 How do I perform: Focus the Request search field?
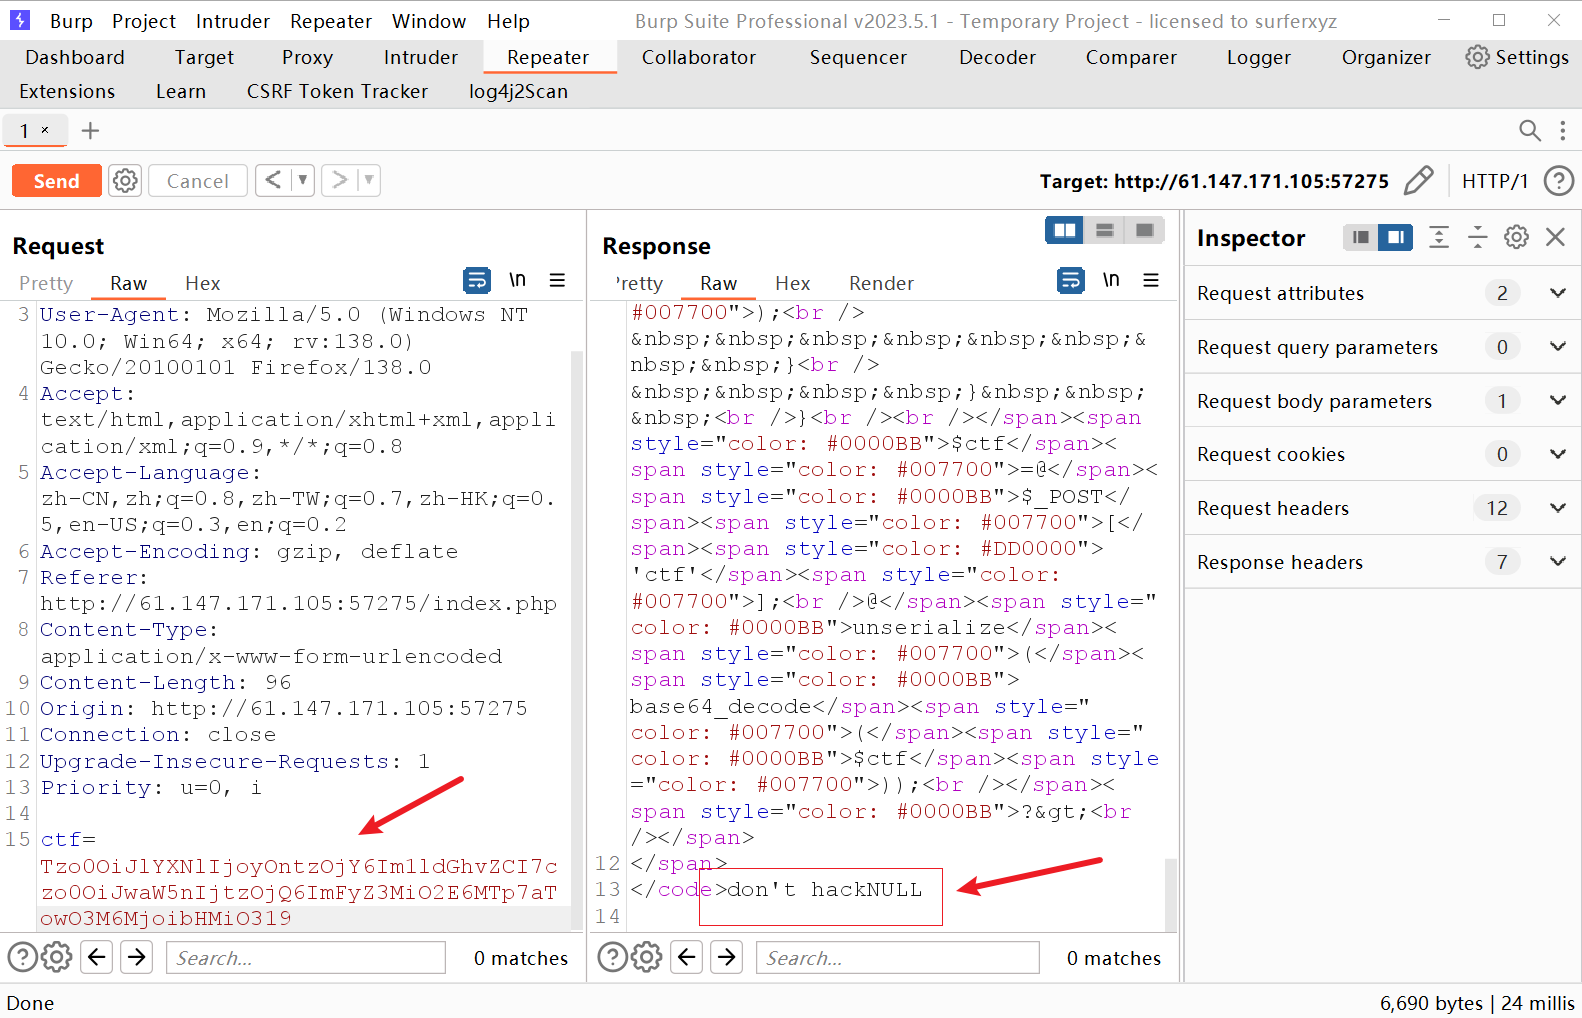tap(306, 957)
